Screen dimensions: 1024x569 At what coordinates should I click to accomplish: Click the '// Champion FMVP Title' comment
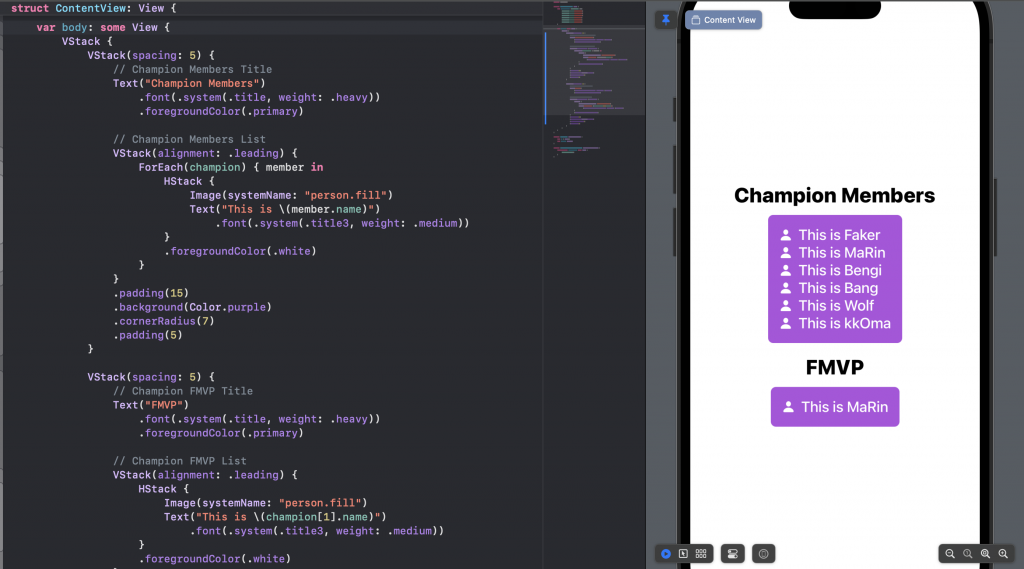click(x=183, y=391)
